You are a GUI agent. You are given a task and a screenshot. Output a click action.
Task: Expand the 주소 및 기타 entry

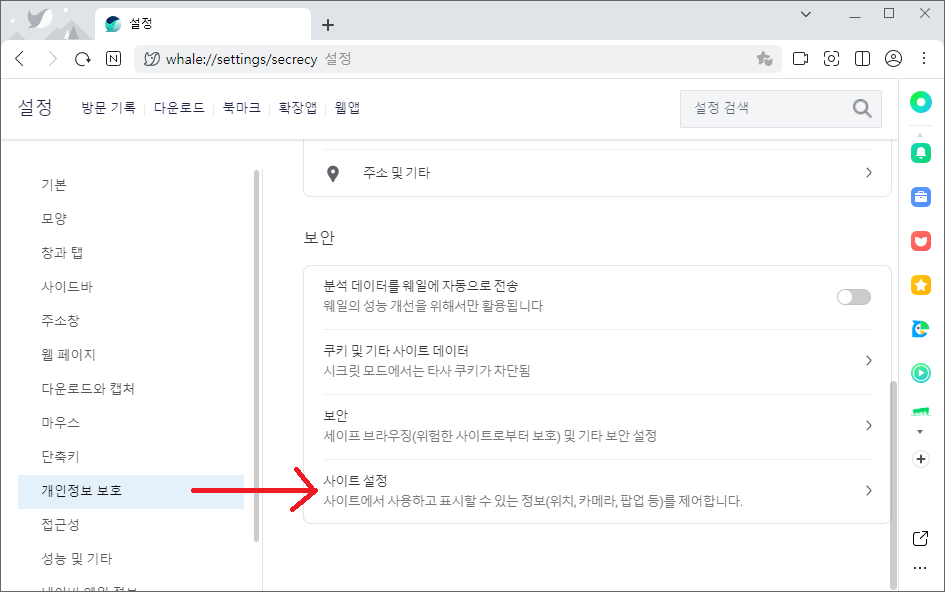[597, 172]
